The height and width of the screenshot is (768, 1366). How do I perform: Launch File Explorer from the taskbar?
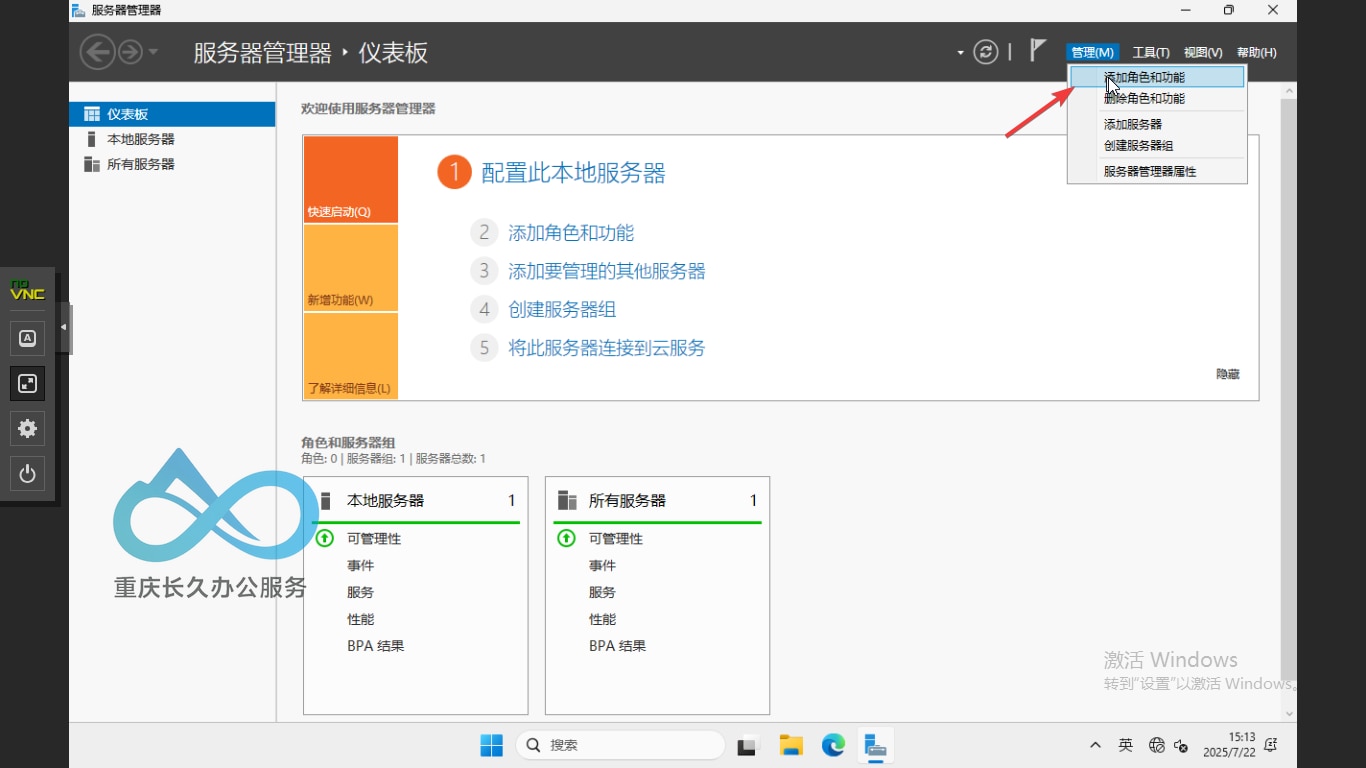(791, 745)
